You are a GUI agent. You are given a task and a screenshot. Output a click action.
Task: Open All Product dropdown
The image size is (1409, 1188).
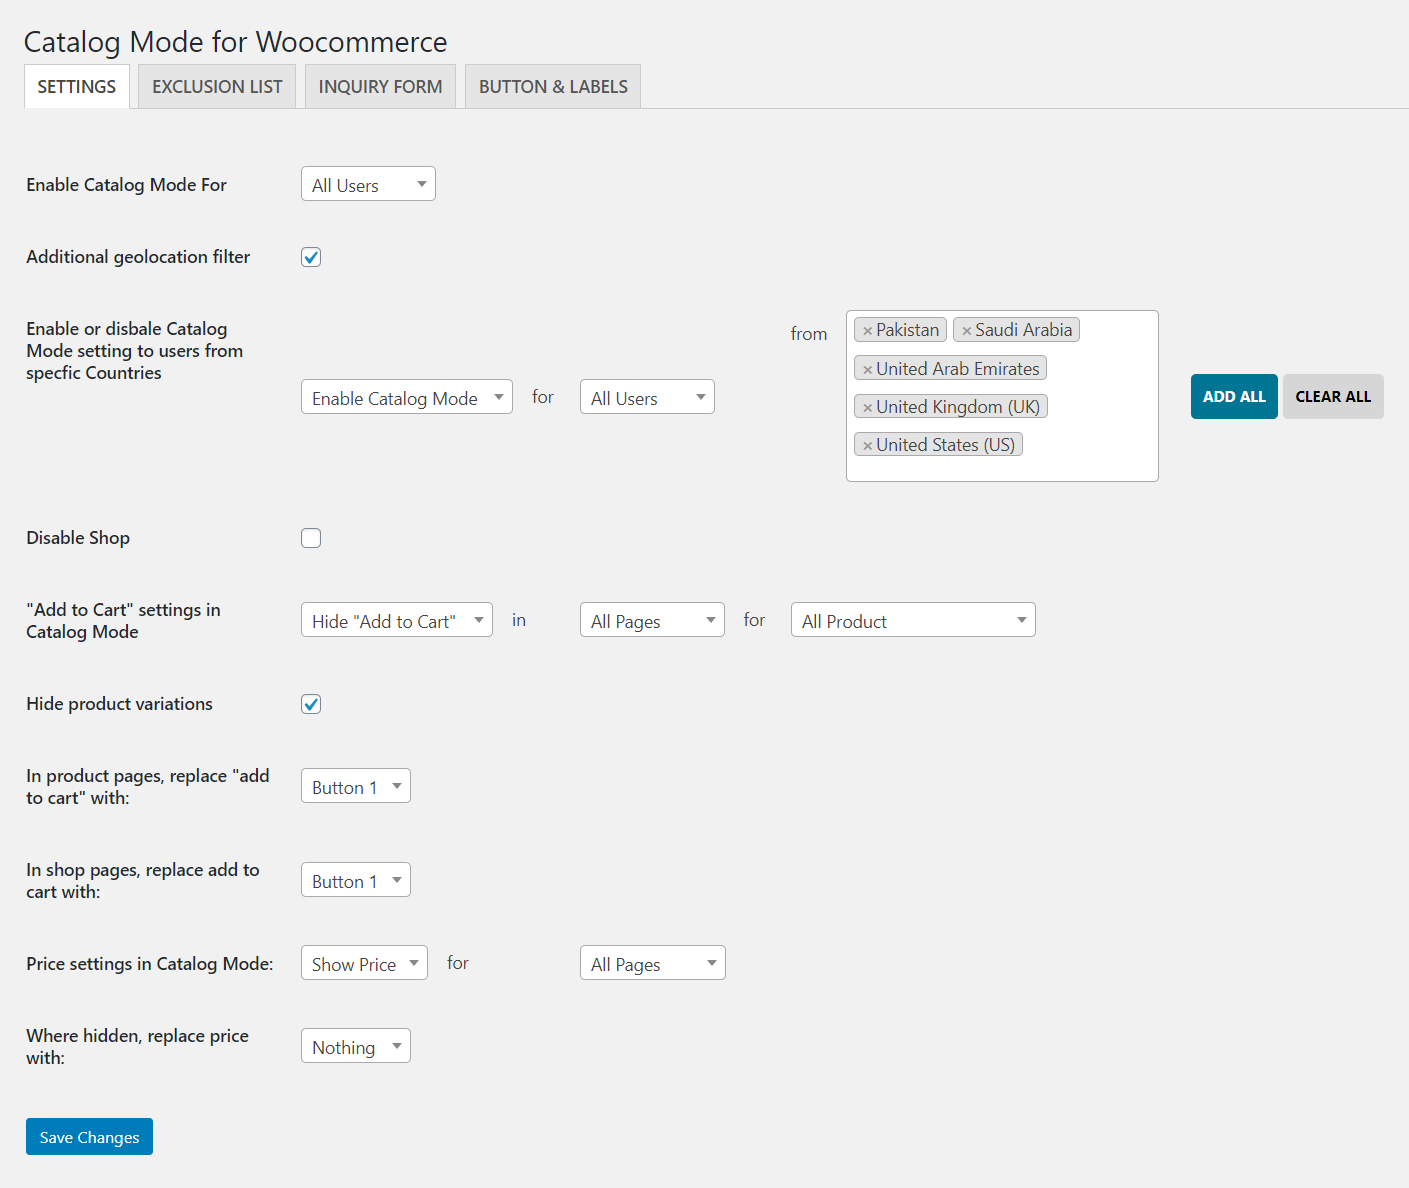tap(913, 620)
